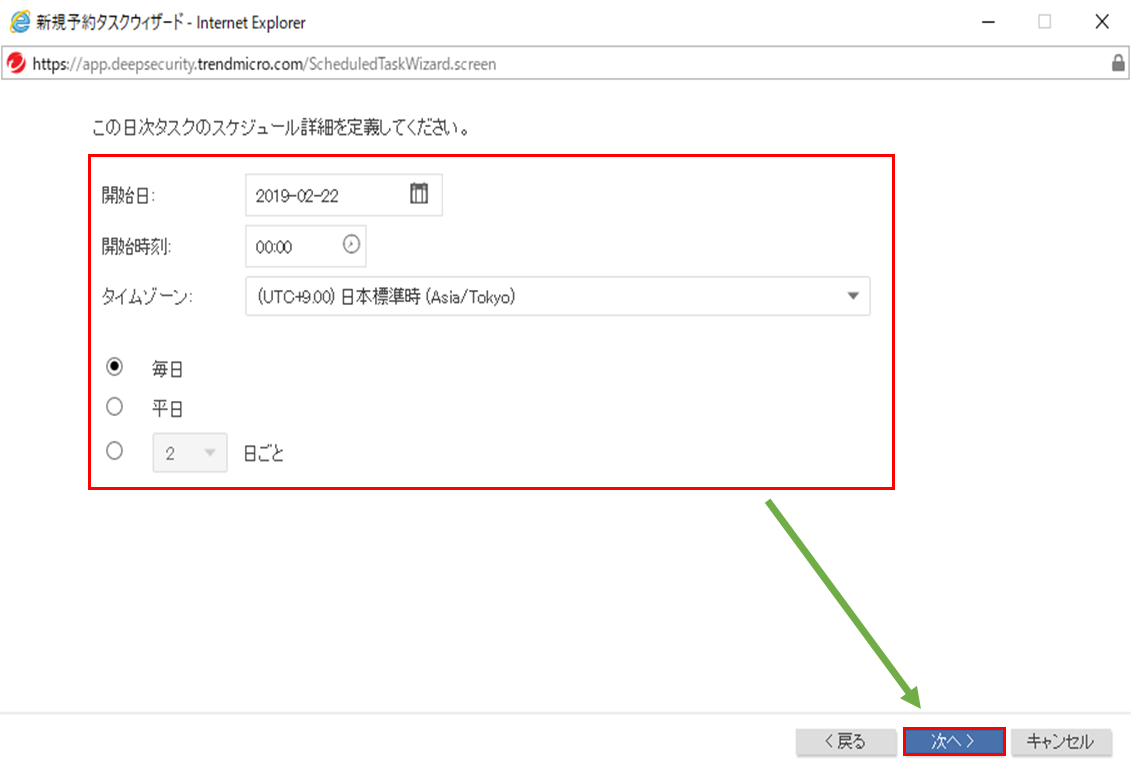
Task: Click the schedule details instruction text
Action: (x=281, y=128)
